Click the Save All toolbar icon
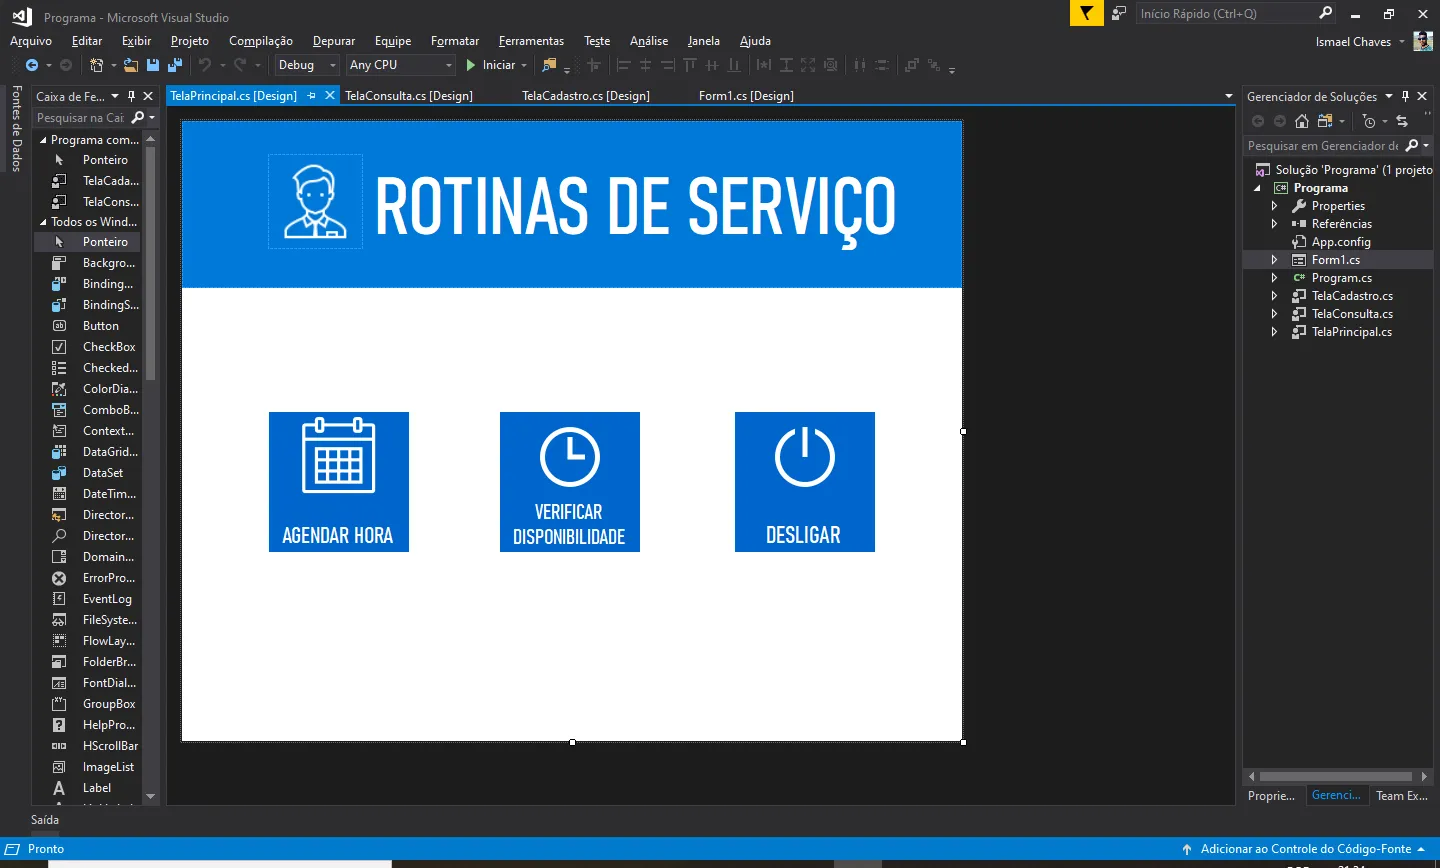This screenshot has height=868, width=1440. 175,65
